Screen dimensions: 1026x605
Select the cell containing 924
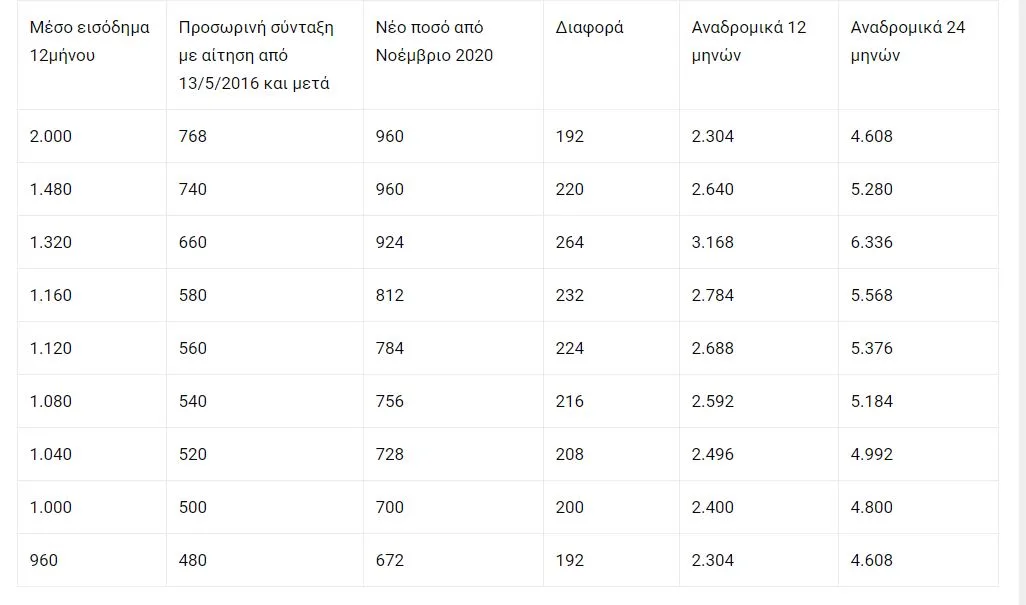tap(390, 242)
